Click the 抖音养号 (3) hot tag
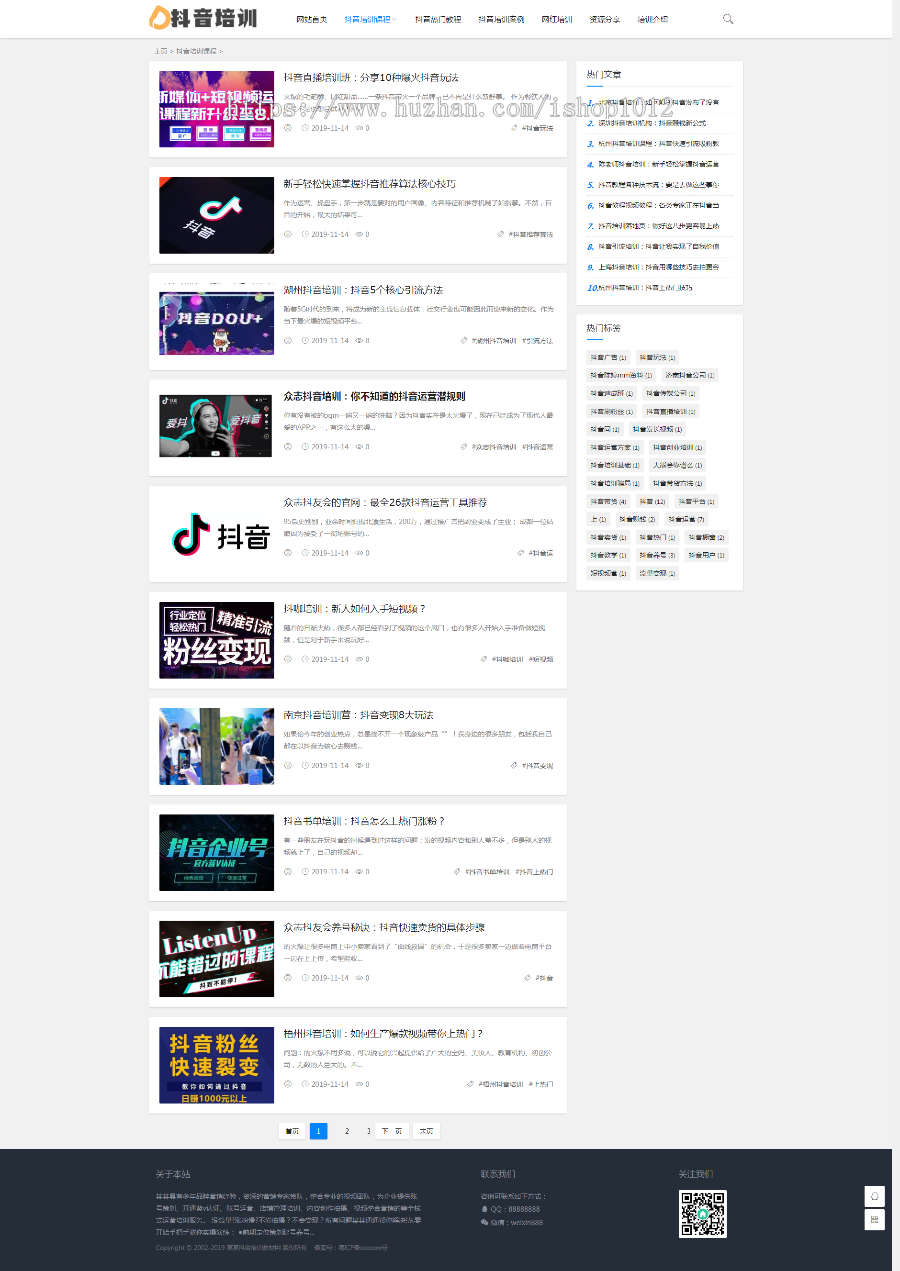The width and height of the screenshot is (900, 1271). 657,555
